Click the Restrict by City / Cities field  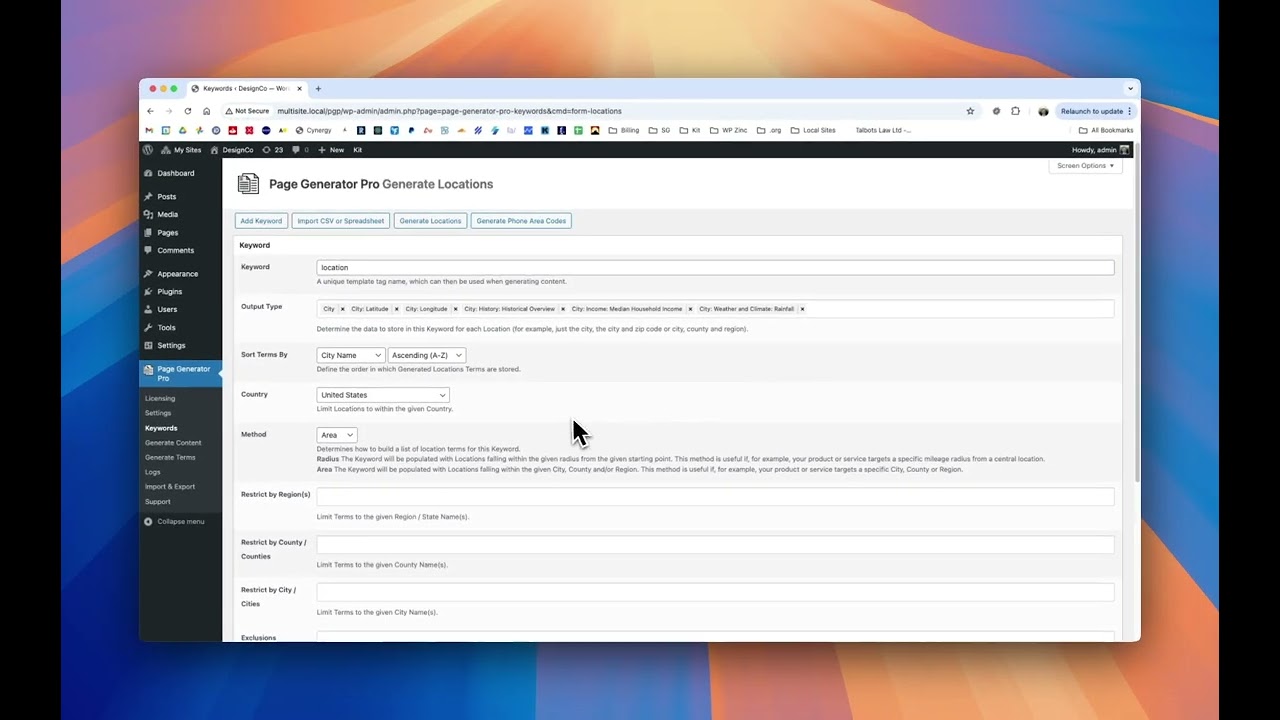pyautogui.click(x=715, y=592)
